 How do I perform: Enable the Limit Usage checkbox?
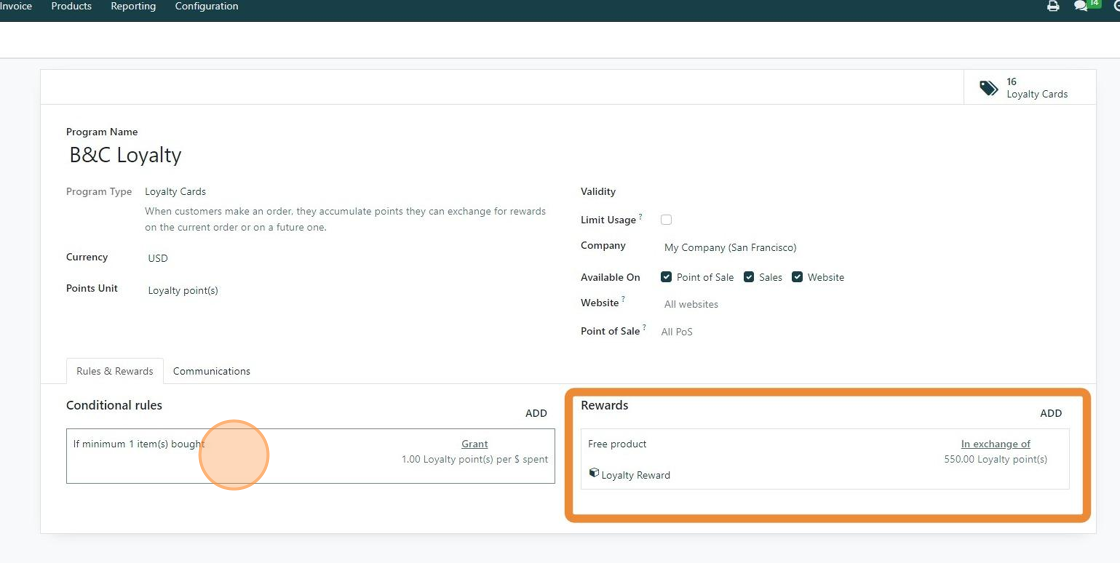(666, 220)
